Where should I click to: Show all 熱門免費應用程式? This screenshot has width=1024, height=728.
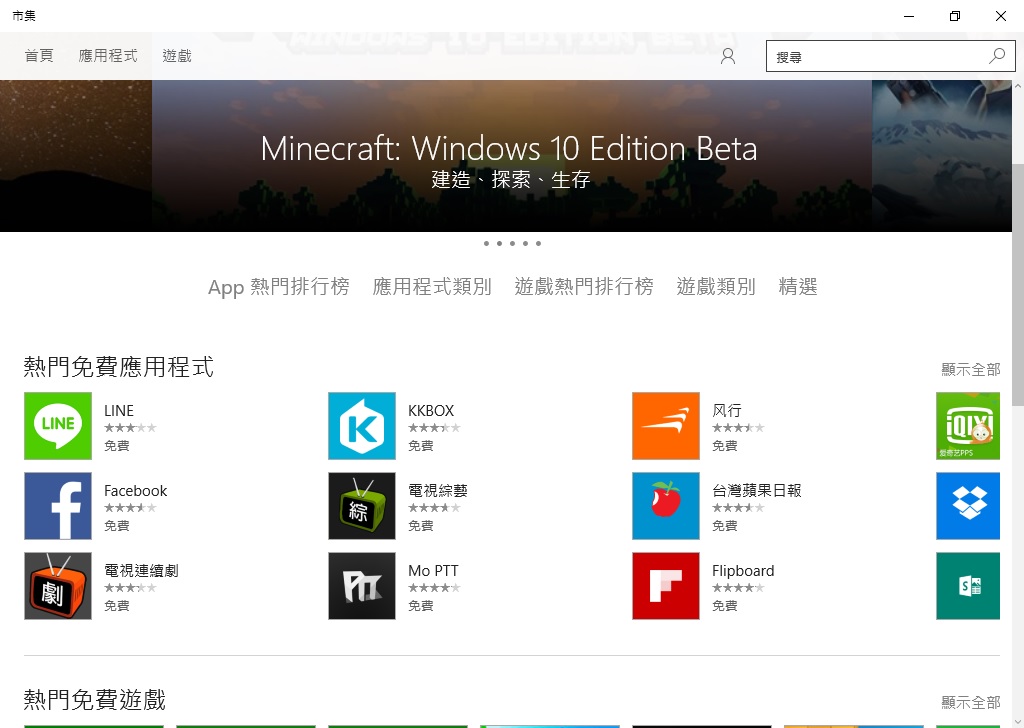point(970,370)
